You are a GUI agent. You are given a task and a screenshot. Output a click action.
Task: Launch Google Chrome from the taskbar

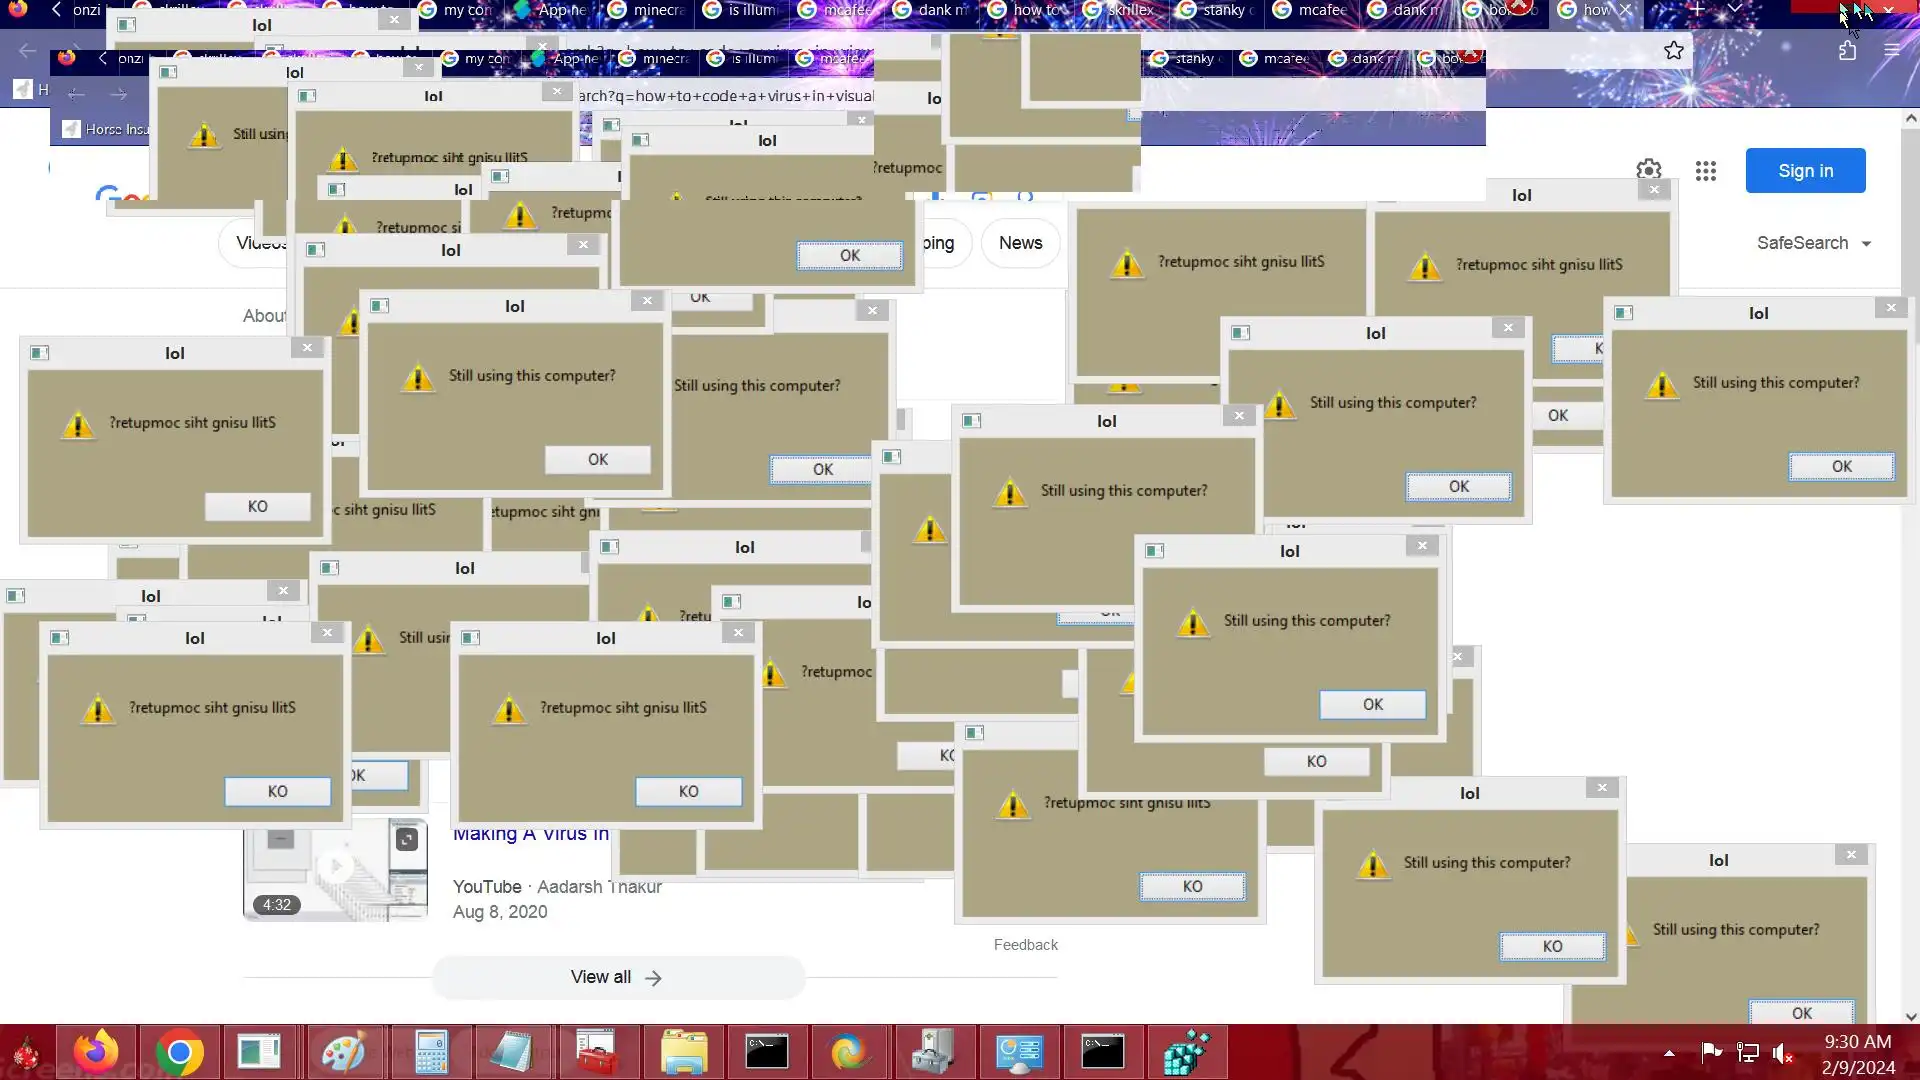pyautogui.click(x=180, y=1052)
